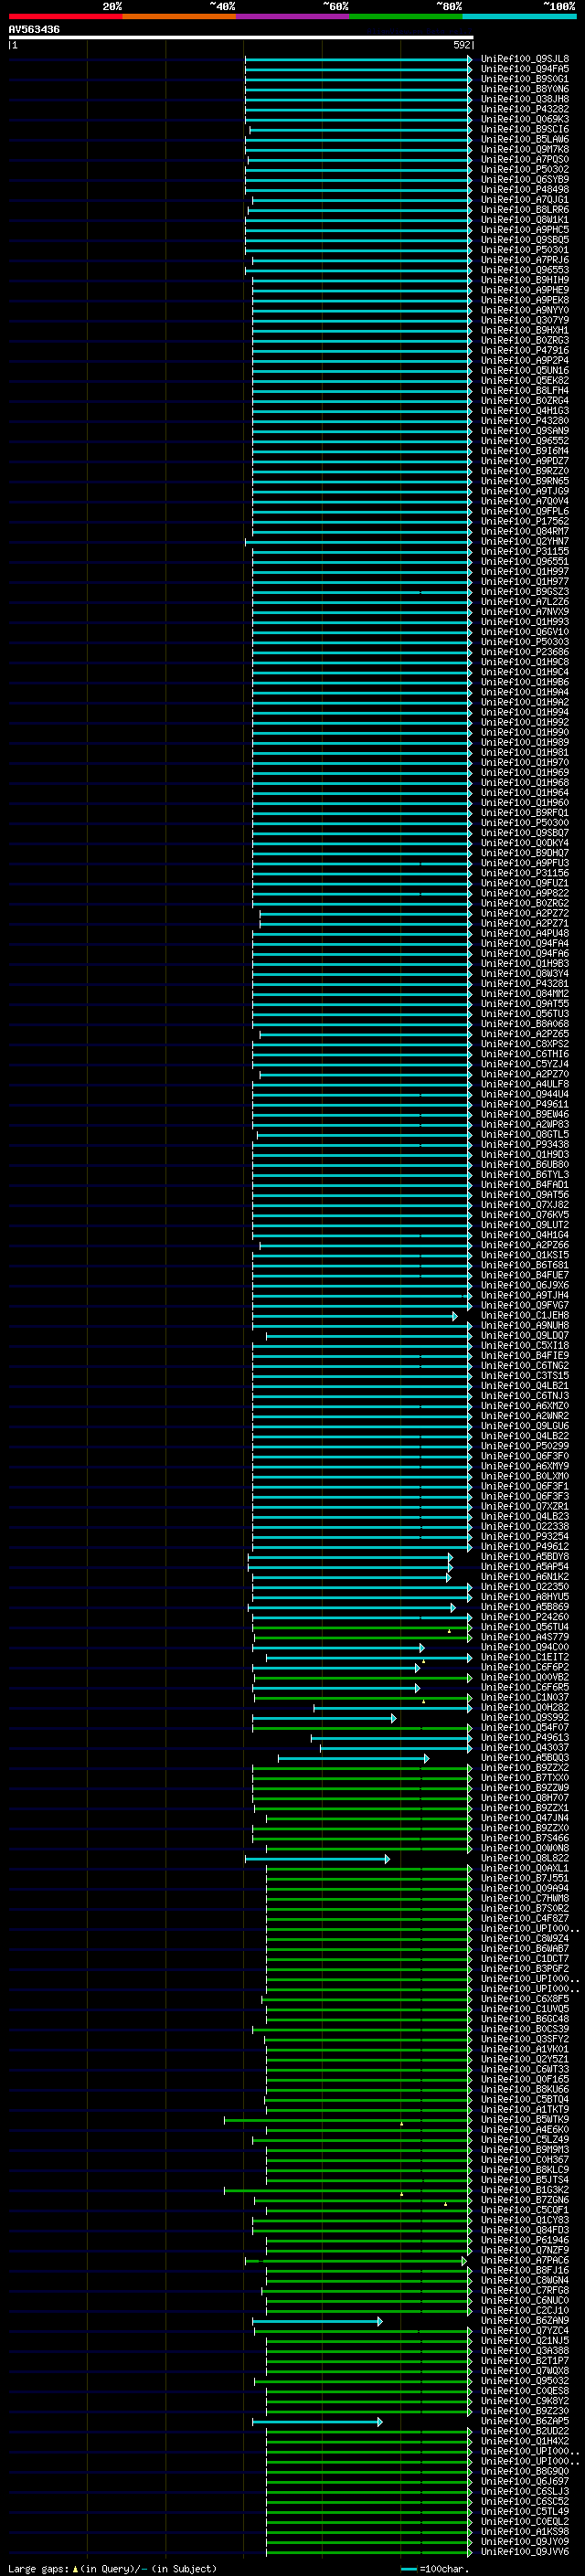Screen dimensions: 585x2576
Task: Select the UniRef100_P49611 label
Action: click(x=525, y=1105)
